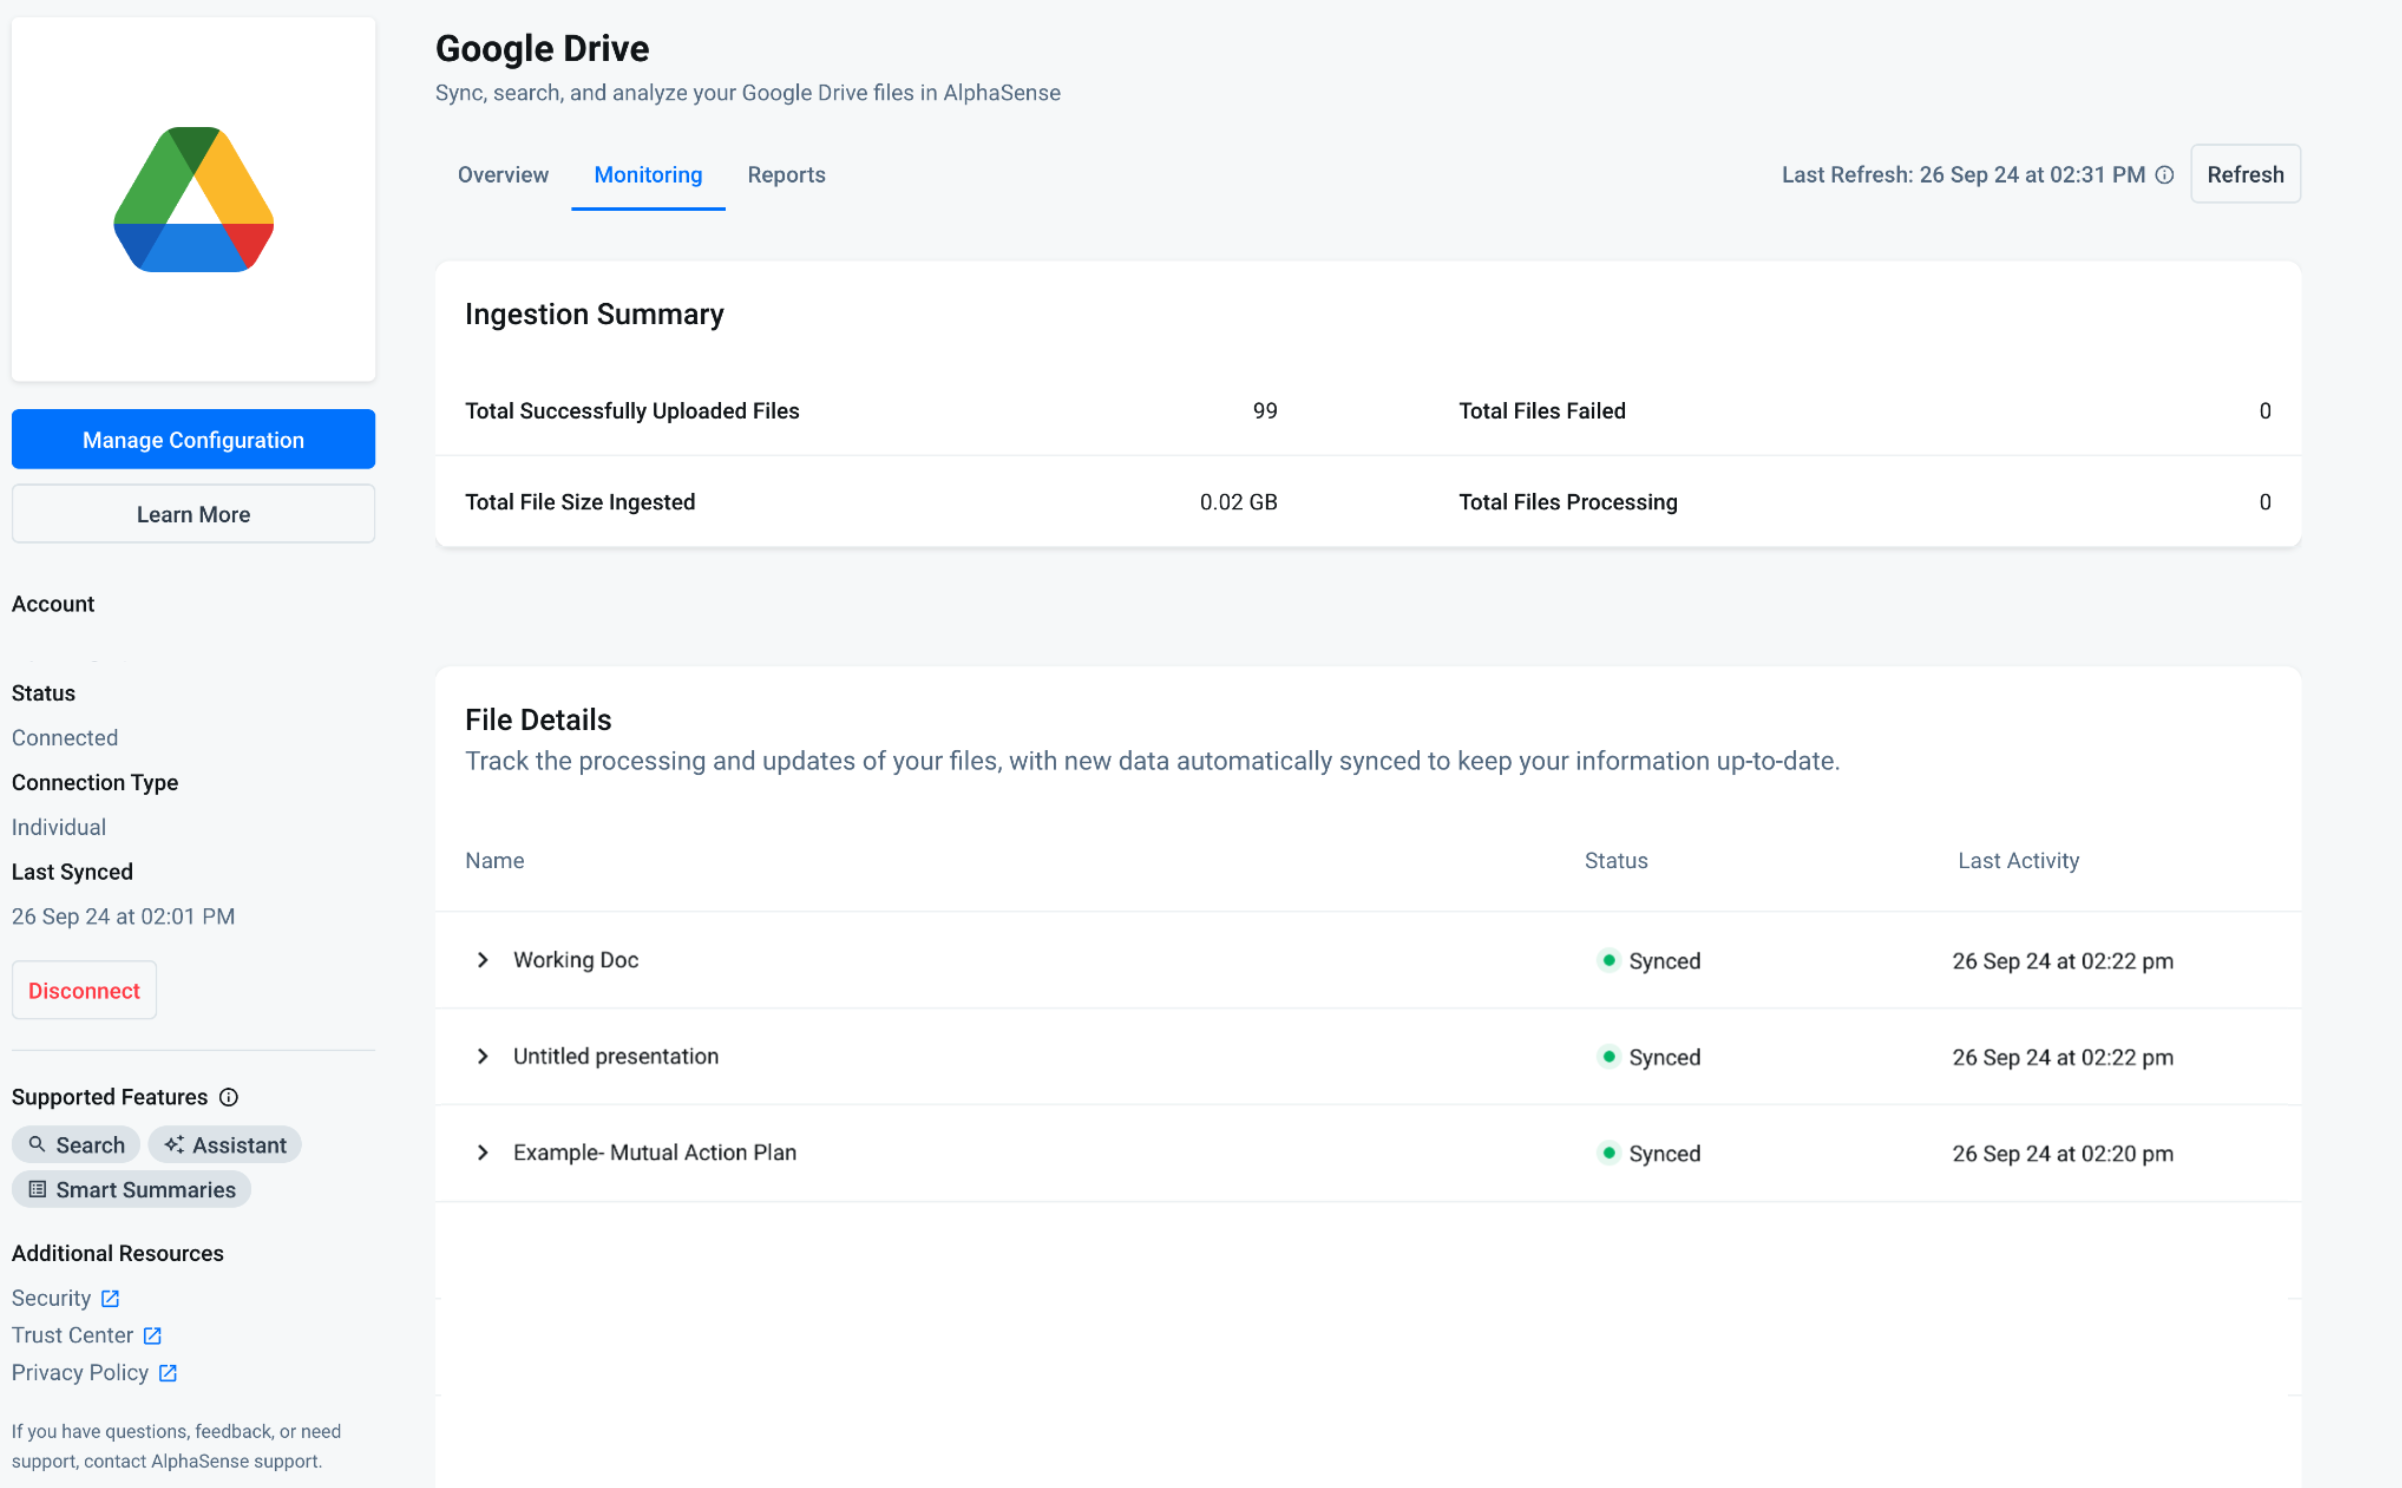Click the Synced label for Untitled presentation
This screenshot has width=2402, height=1488.
tap(1664, 1057)
